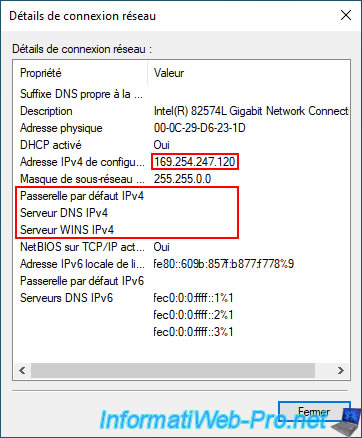Screen dimensions: 362x438
Task: Select Passerelle par défaut IPv6 row
Action: coord(182,281)
